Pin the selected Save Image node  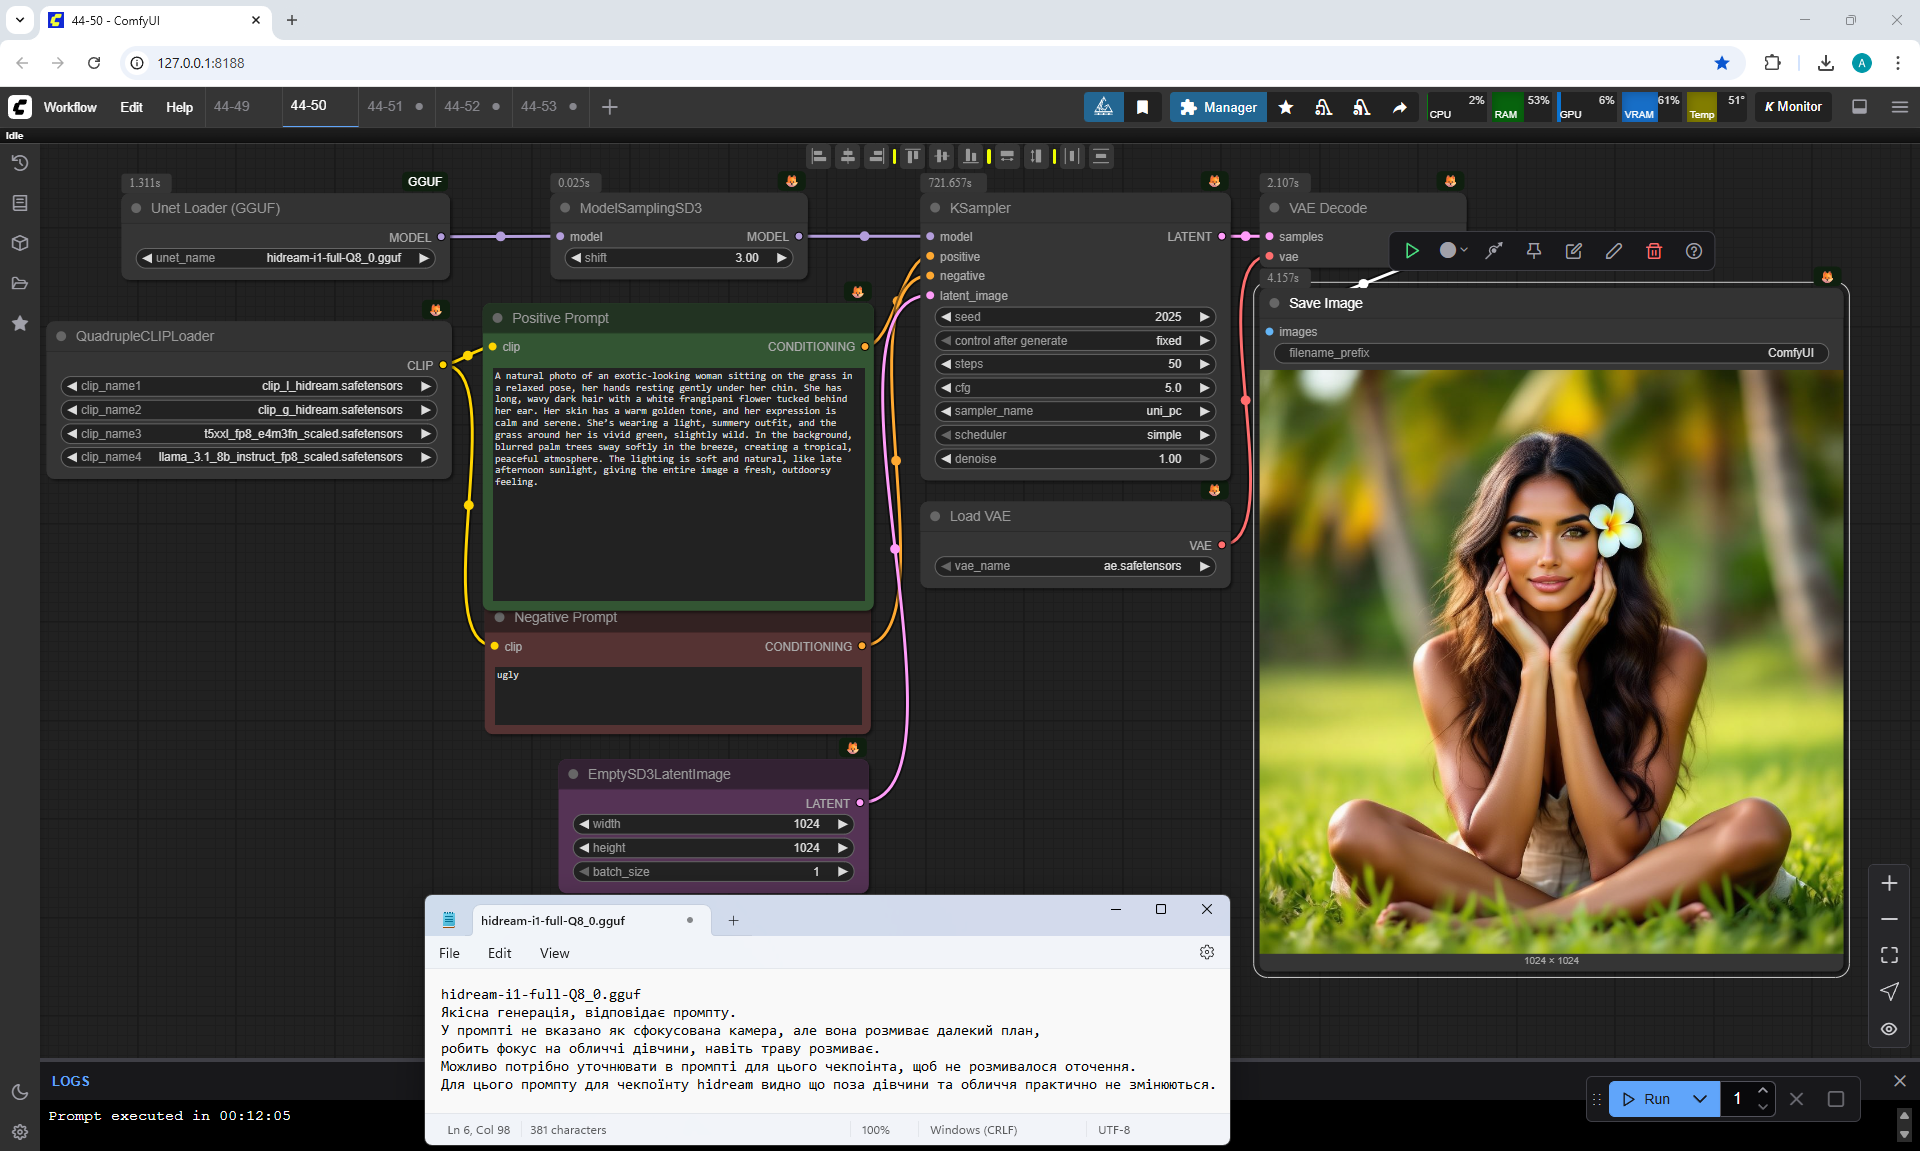(x=1533, y=251)
